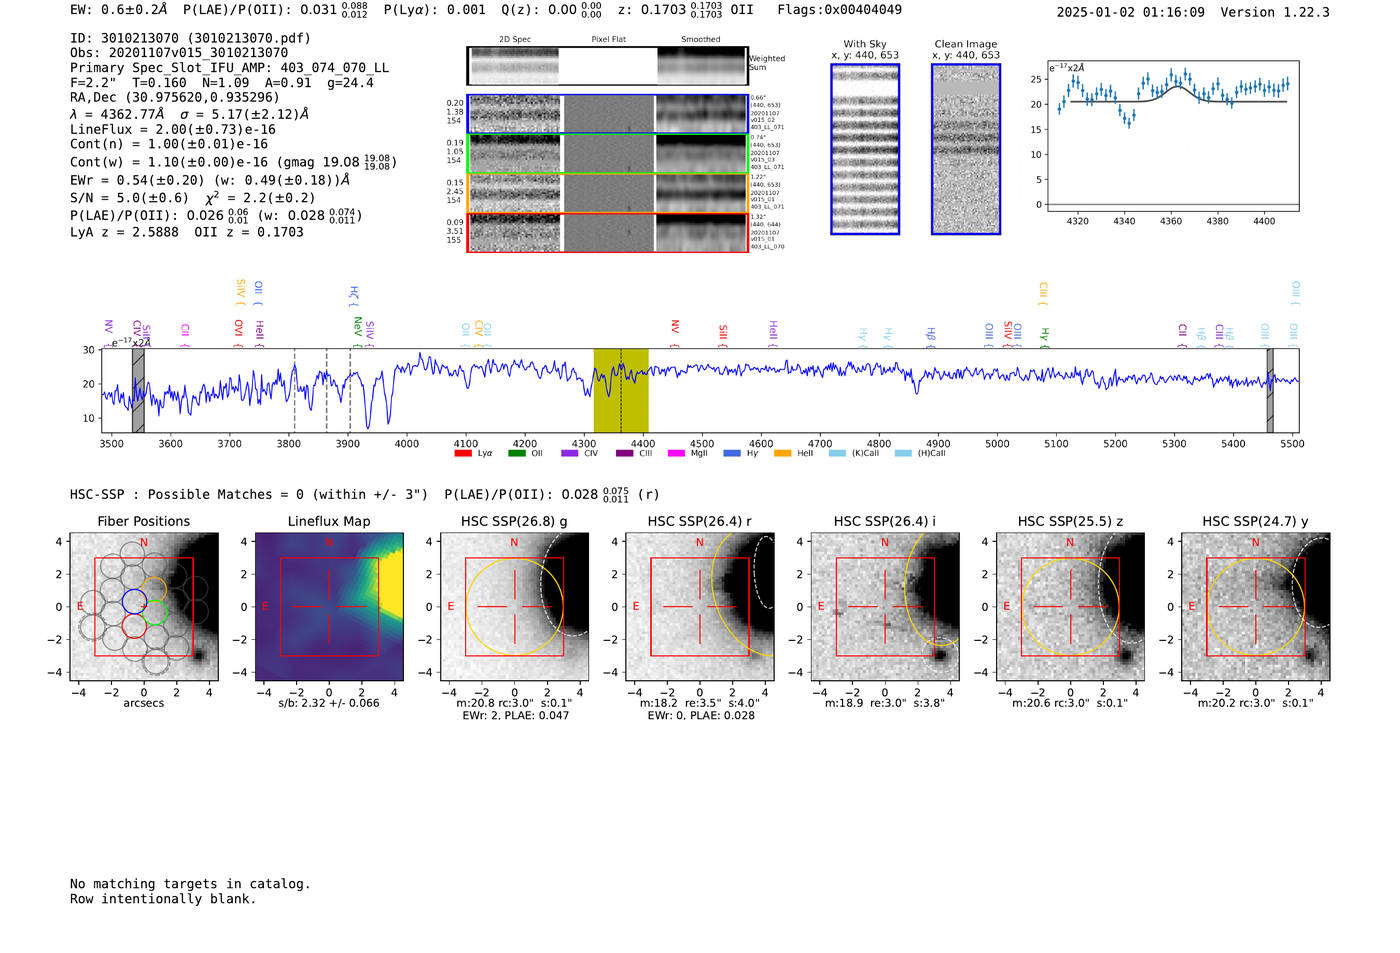Click the green fiber circle in Fiber Positions

coord(154,613)
